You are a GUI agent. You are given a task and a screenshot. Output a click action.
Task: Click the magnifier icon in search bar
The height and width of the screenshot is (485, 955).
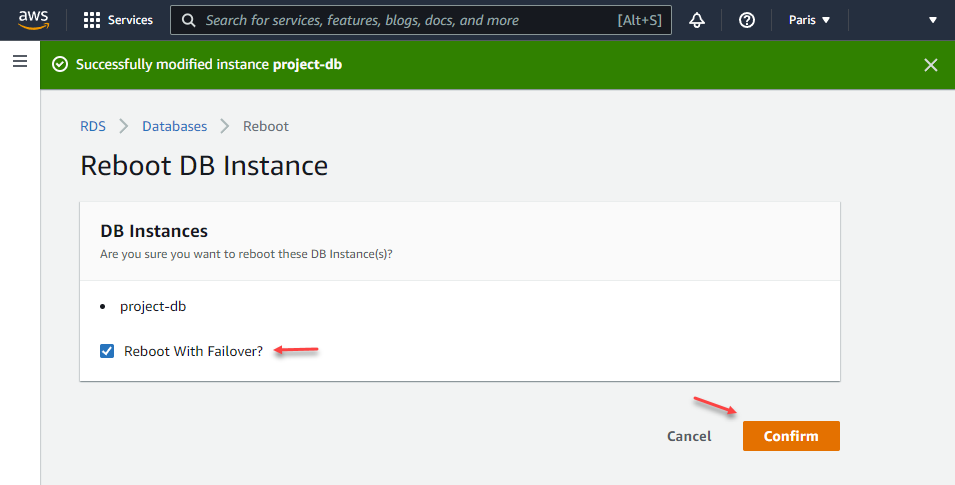pyautogui.click(x=188, y=20)
